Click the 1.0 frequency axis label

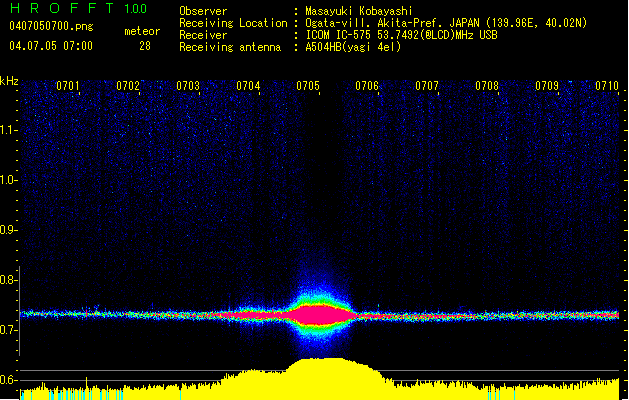pyautogui.click(x=9, y=180)
